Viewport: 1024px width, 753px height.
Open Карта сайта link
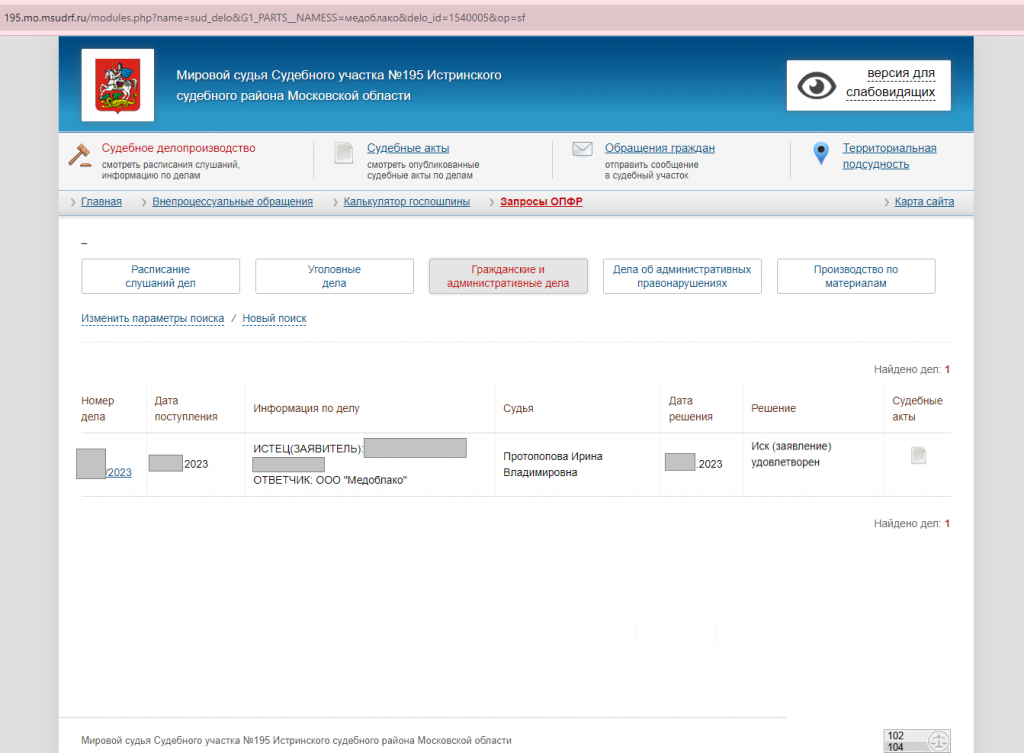click(924, 202)
